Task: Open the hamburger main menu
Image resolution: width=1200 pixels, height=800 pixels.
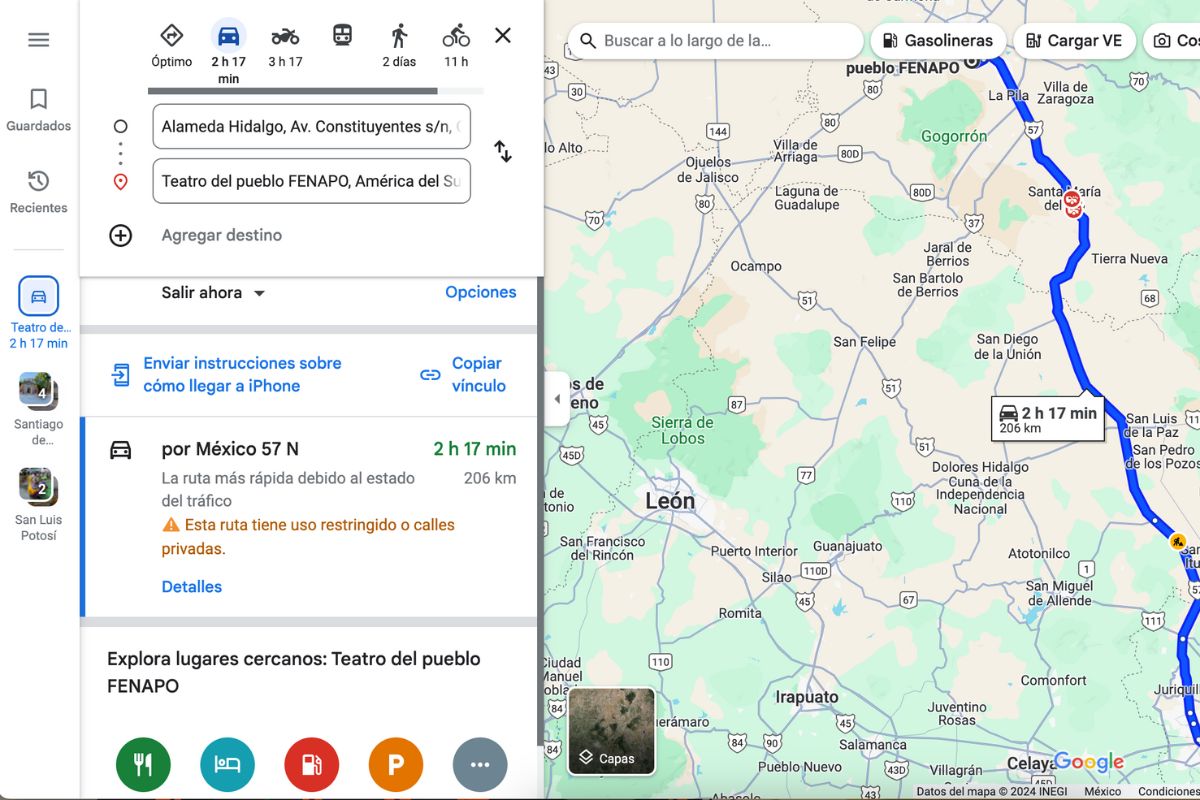Action: tap(38, 40)
